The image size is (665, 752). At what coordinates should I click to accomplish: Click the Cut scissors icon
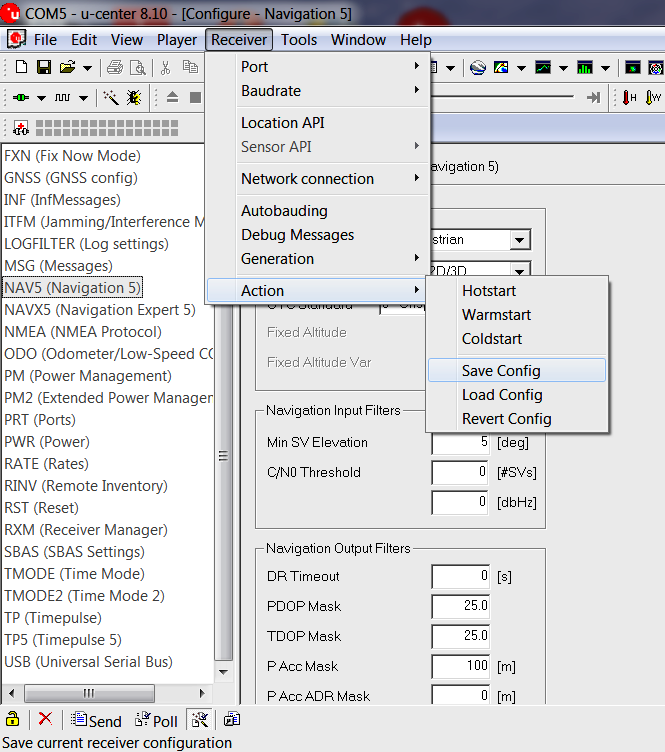165,68
